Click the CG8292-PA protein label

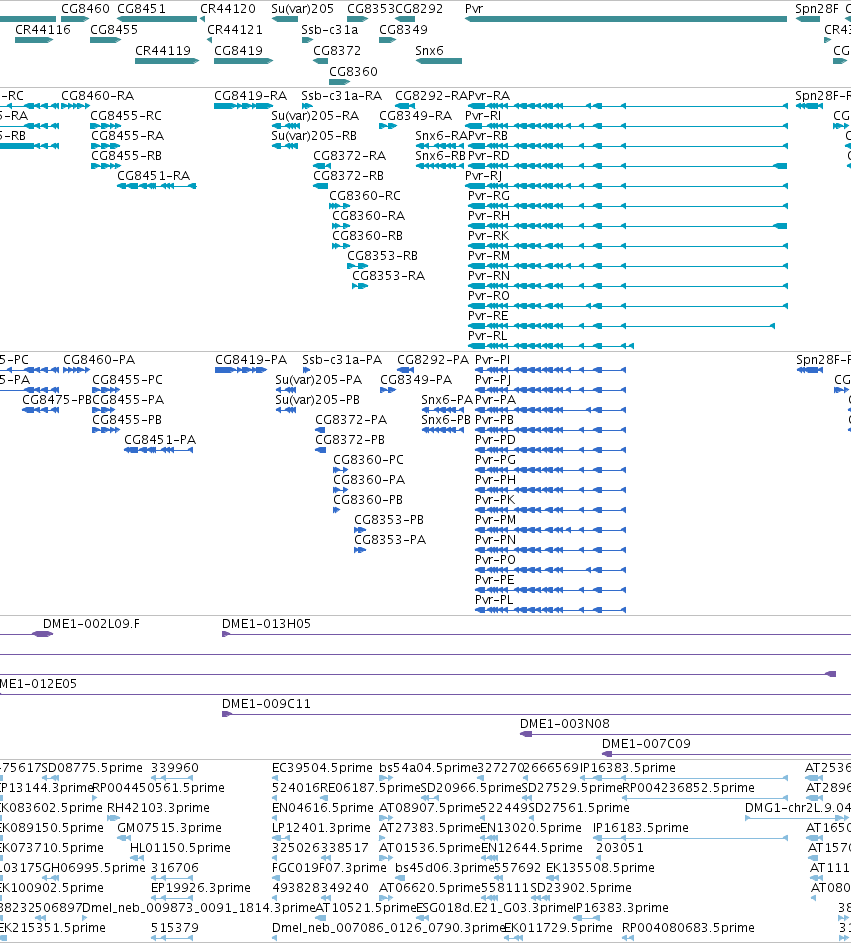tap(433, 360)
